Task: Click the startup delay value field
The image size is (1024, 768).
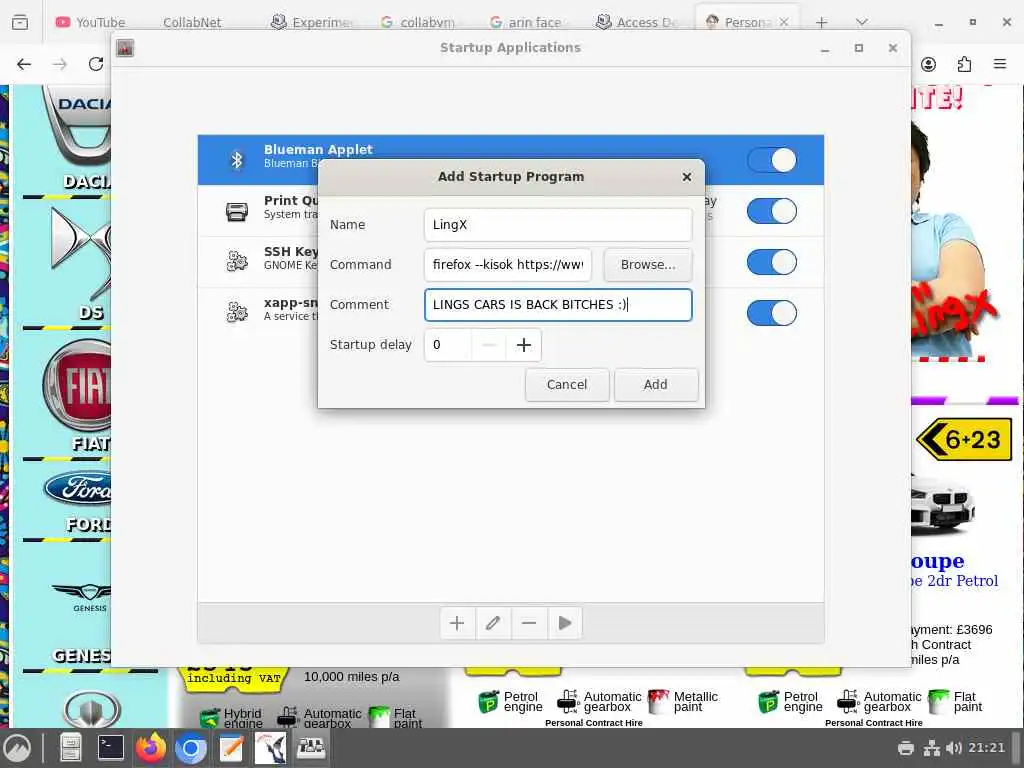Action: (x=448, y=345)
